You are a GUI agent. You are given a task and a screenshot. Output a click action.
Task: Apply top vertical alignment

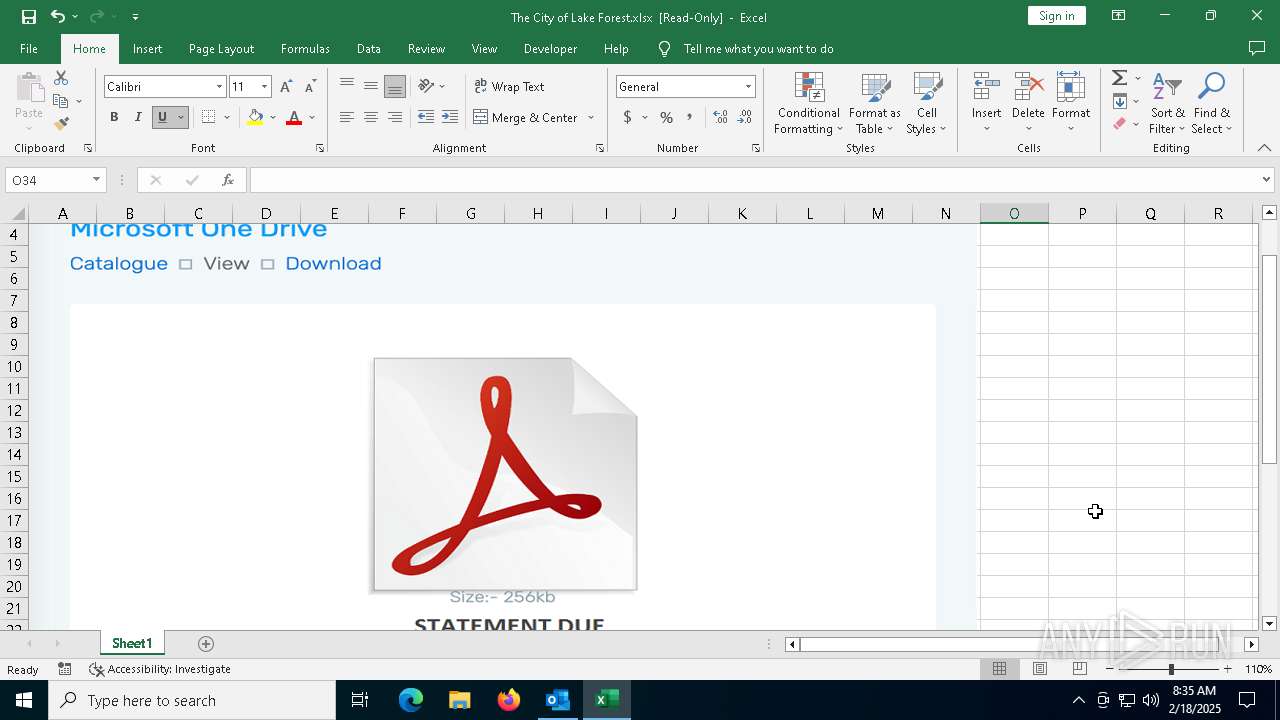347,86
